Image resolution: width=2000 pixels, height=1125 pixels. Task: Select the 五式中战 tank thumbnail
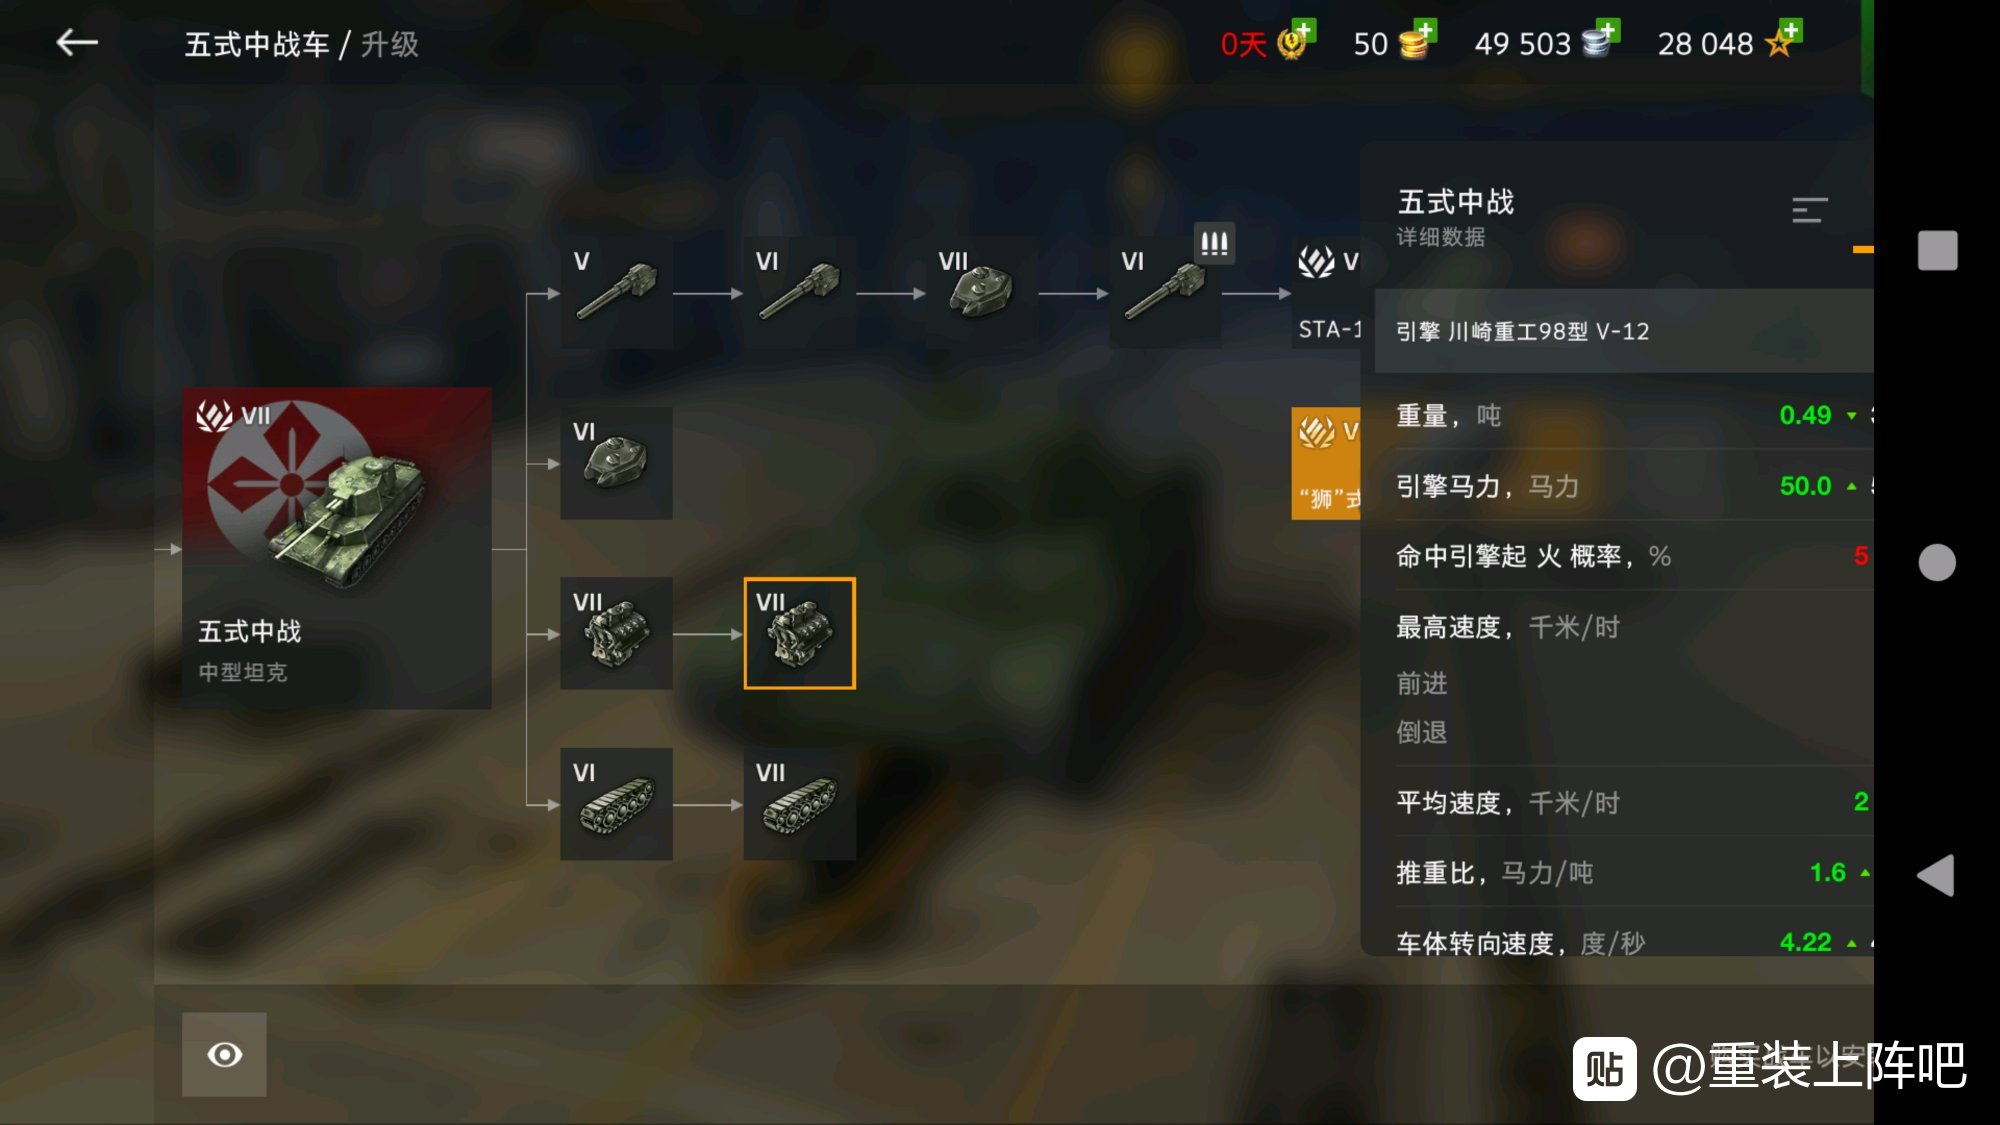point(337,548)
